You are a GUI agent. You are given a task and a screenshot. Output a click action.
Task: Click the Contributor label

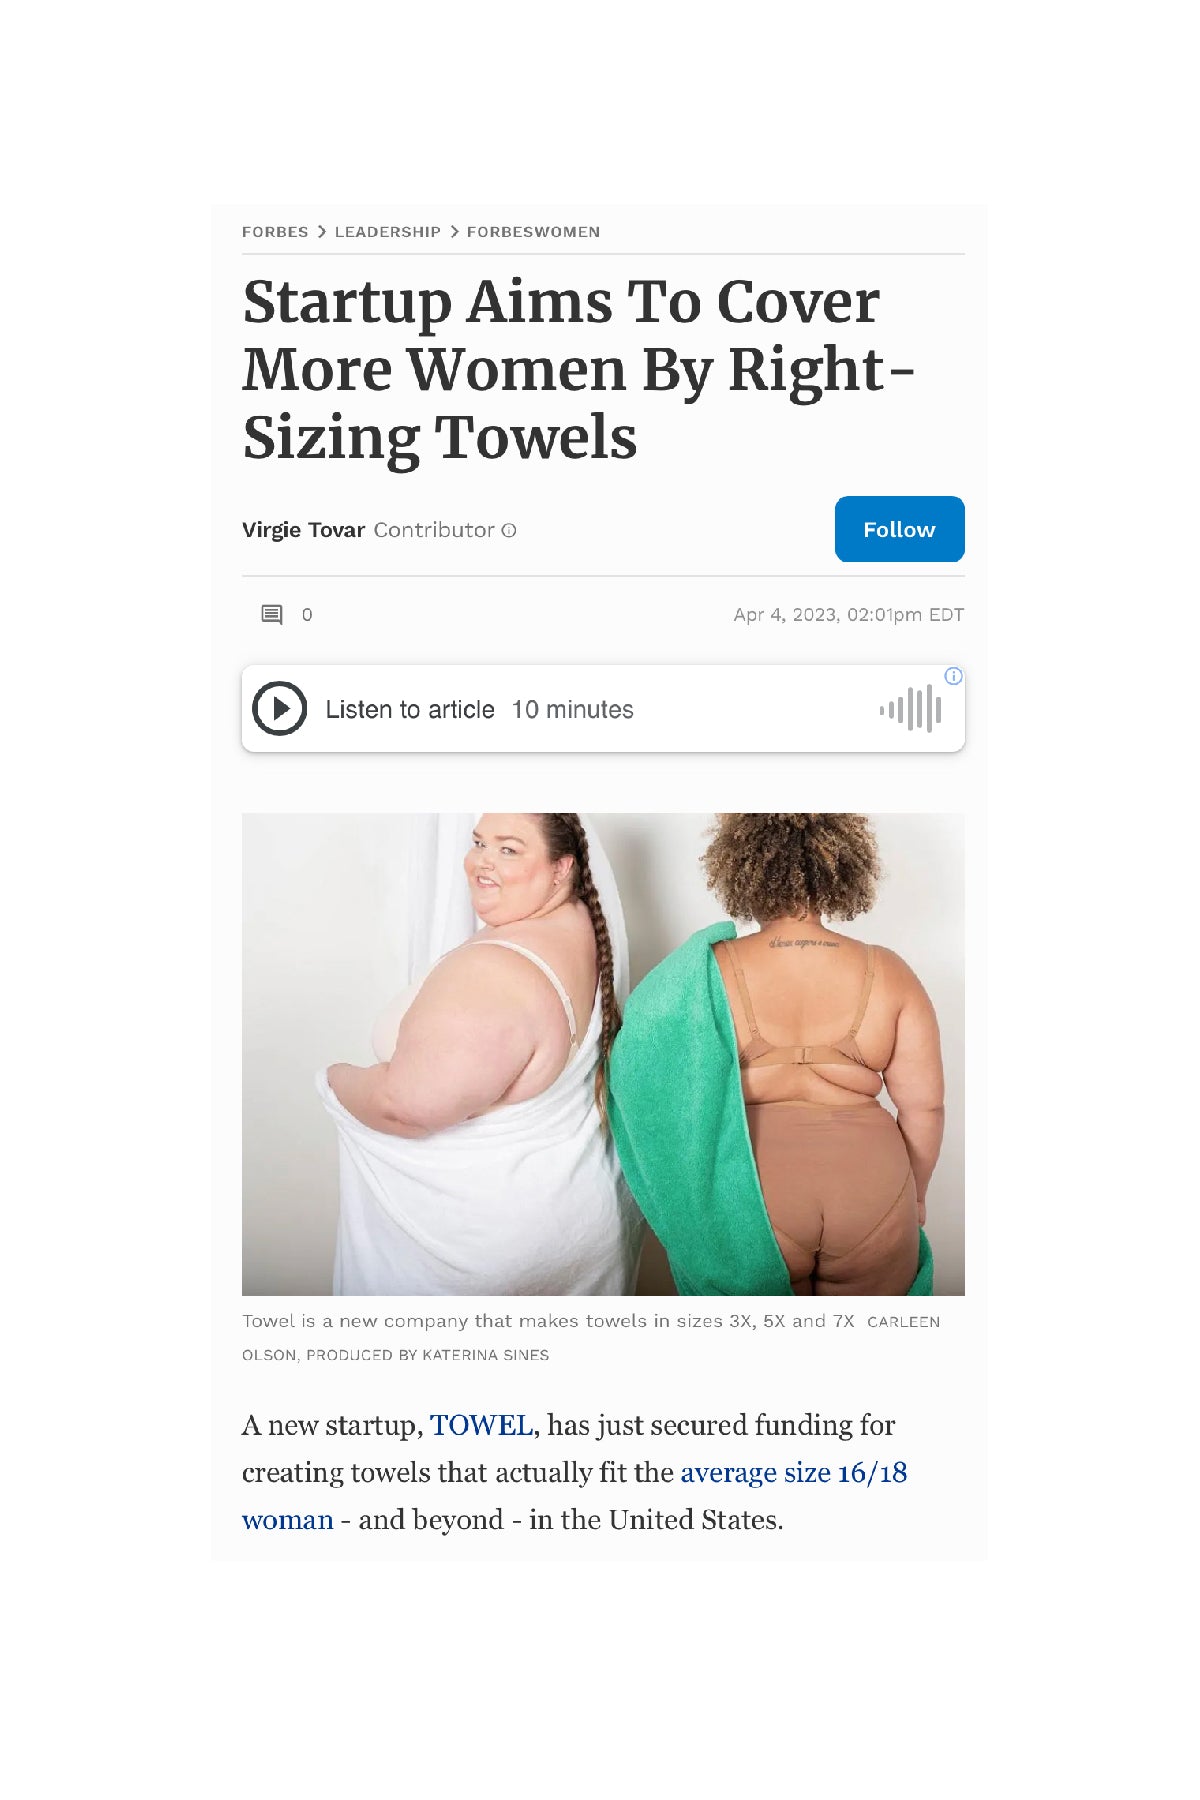pyautogui.click(x=434, y=530)
